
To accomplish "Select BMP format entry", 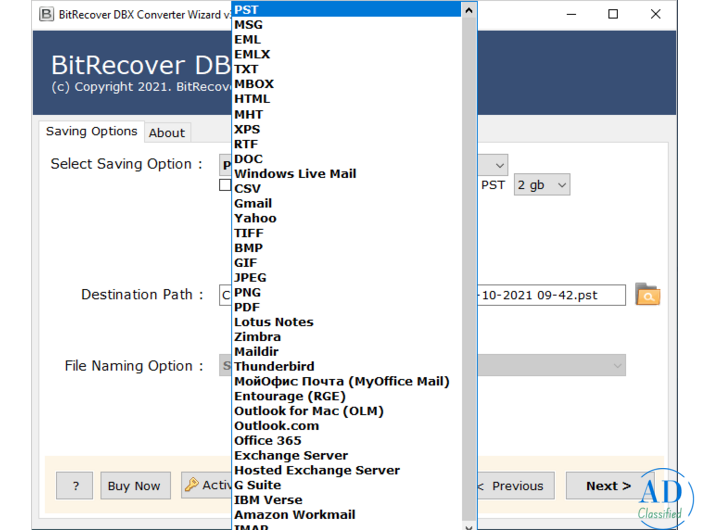I will coord(347,248).
